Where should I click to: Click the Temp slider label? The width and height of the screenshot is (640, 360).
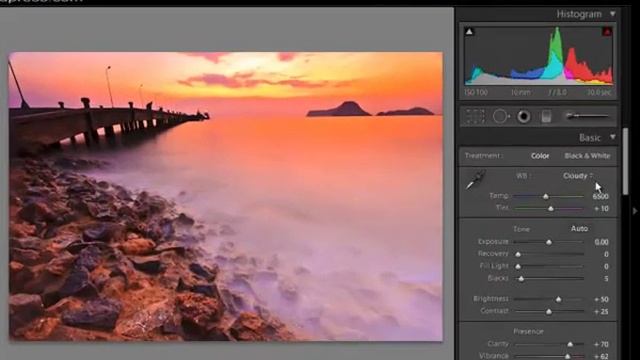coord(499,196)
